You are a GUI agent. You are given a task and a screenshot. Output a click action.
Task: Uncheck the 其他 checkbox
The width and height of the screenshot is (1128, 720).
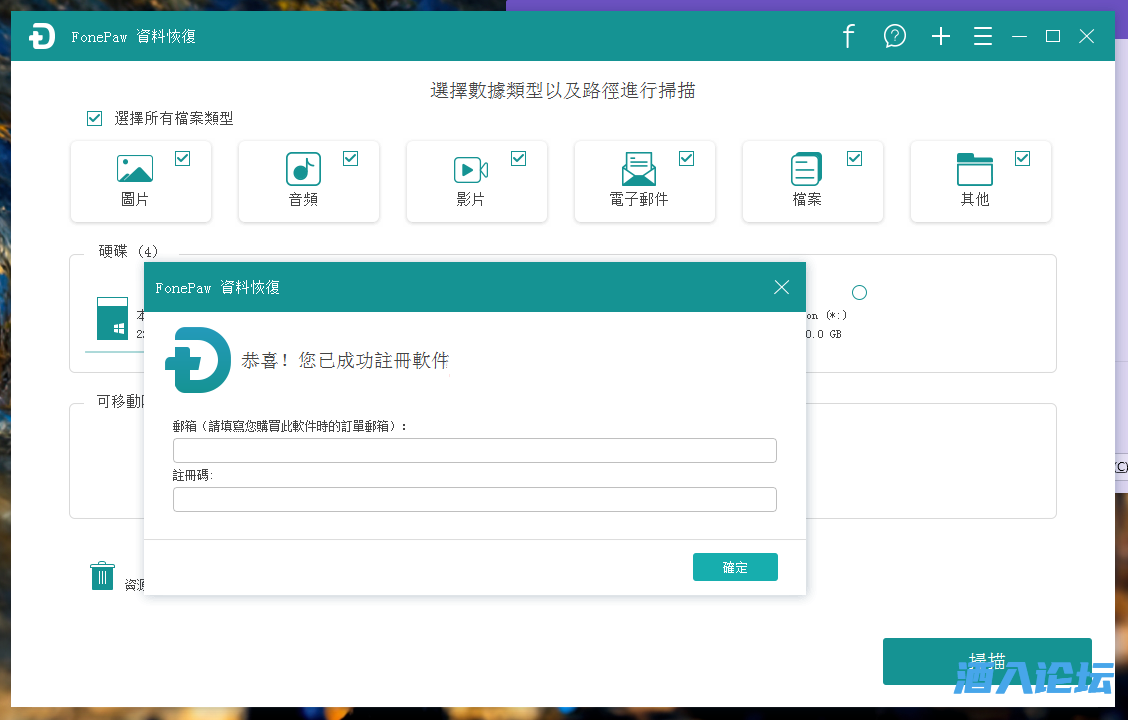click(1022, 158)
